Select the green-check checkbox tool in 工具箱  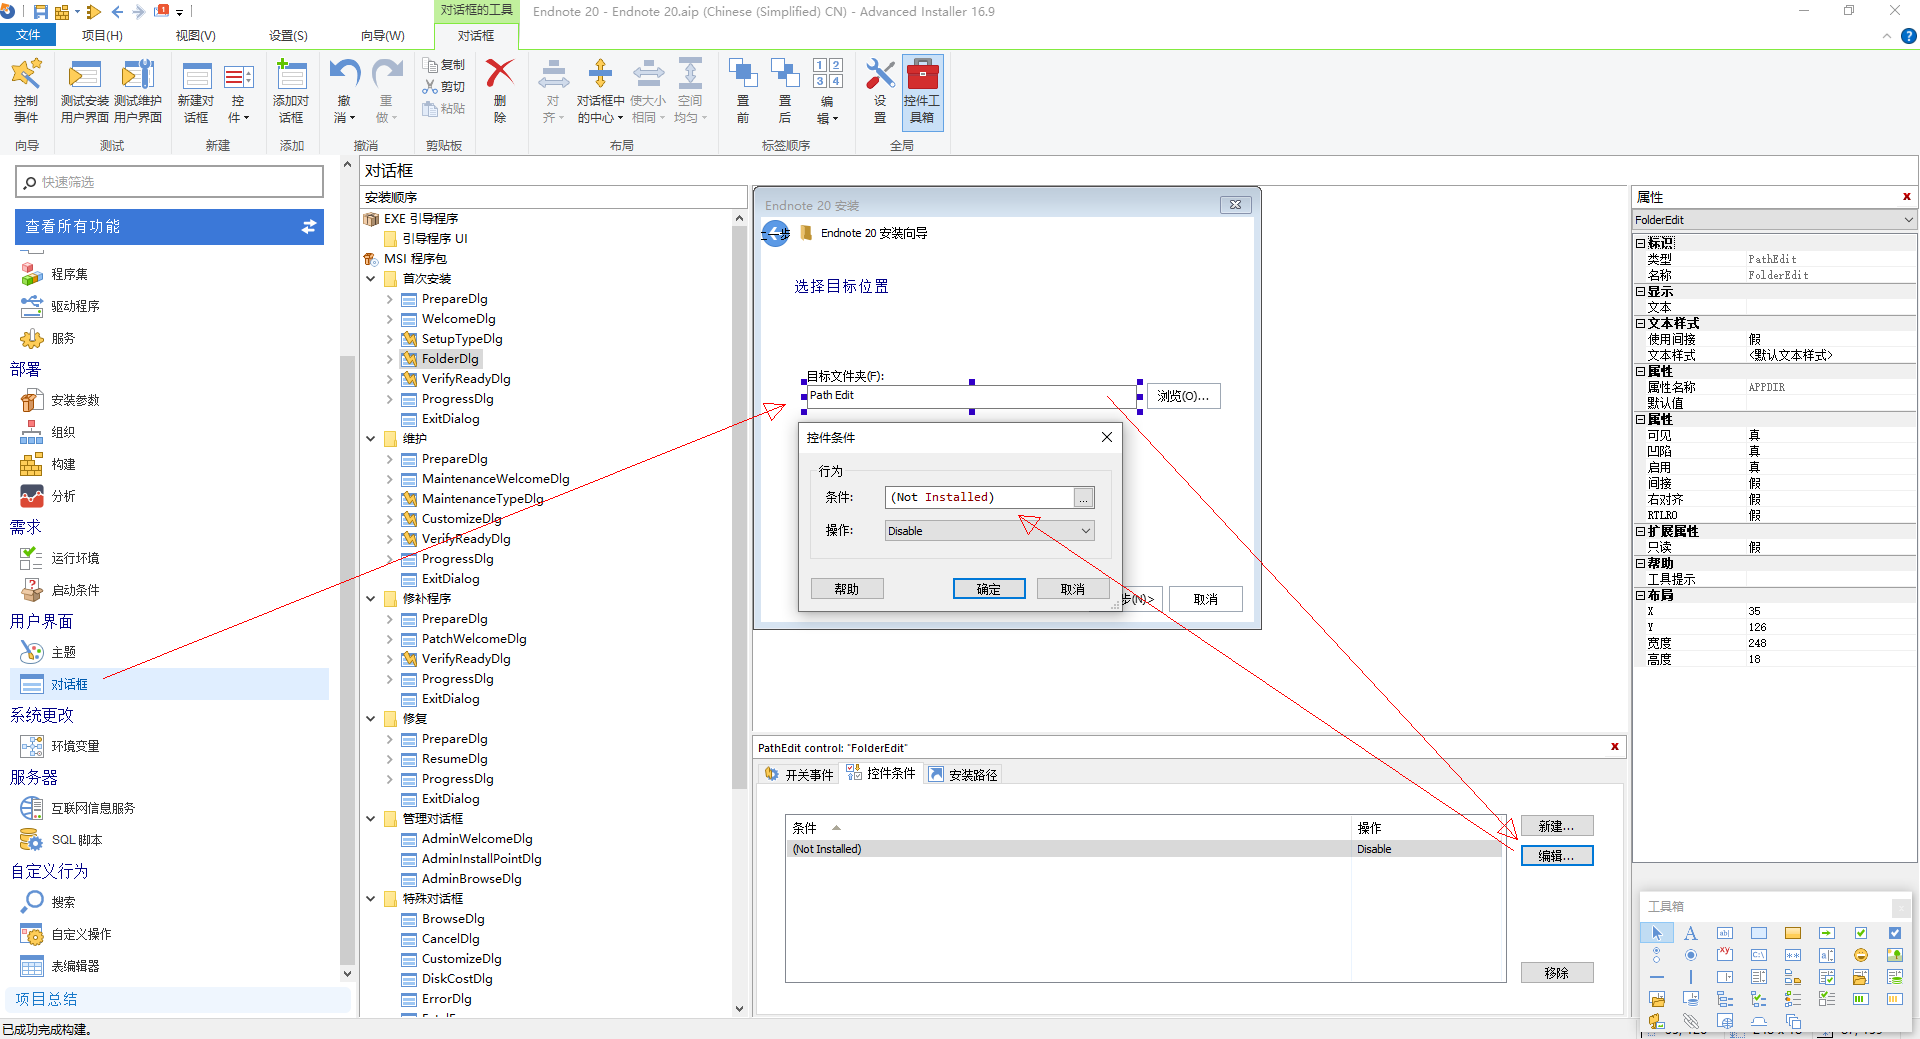click(1861, 933)
